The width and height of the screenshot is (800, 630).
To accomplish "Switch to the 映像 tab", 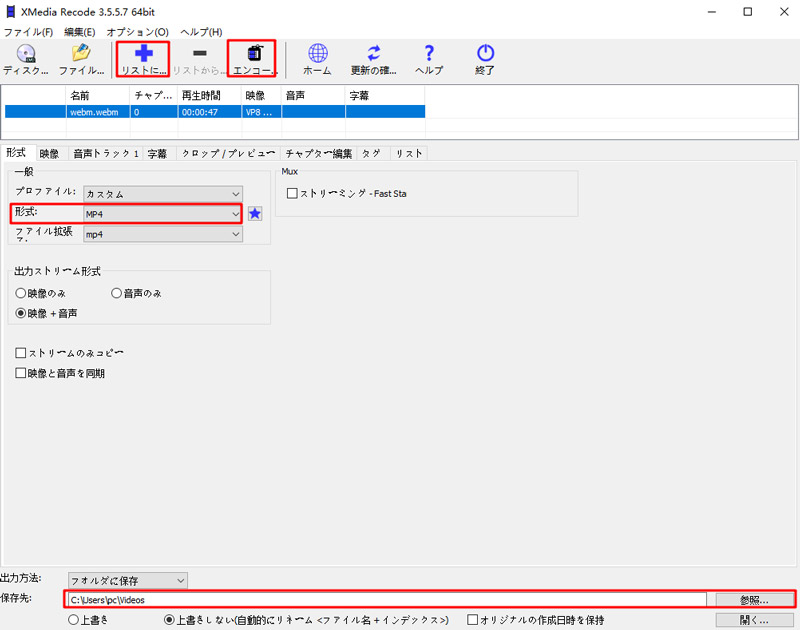I will click(49, 153).
